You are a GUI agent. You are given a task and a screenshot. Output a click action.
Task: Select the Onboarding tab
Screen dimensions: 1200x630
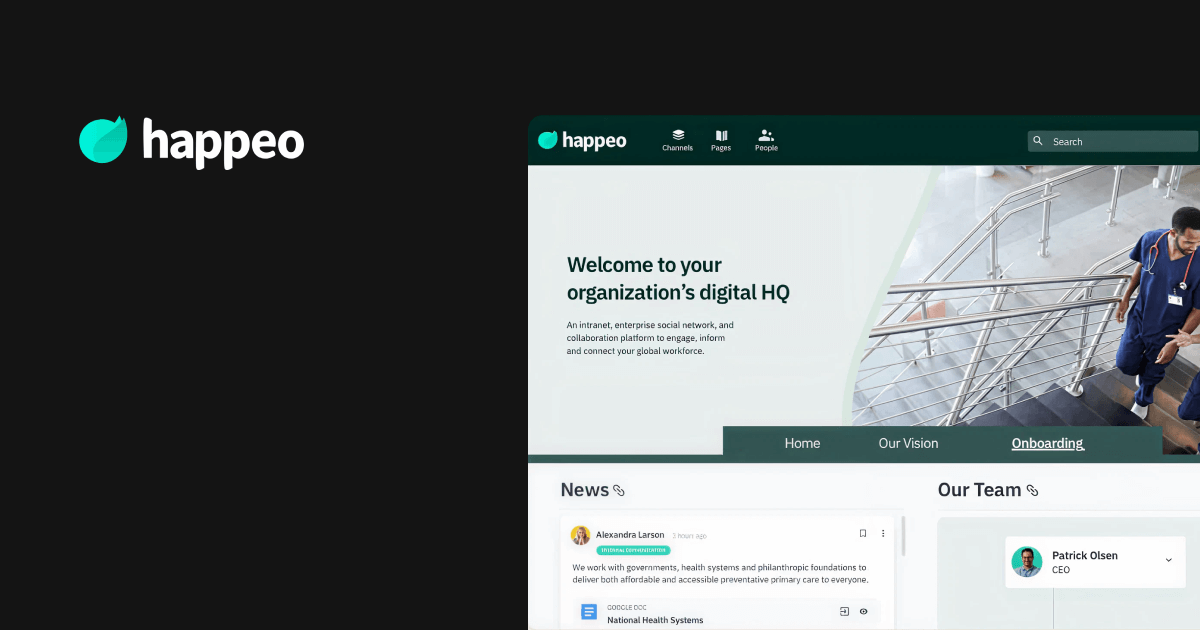[x=1047, y=443]
